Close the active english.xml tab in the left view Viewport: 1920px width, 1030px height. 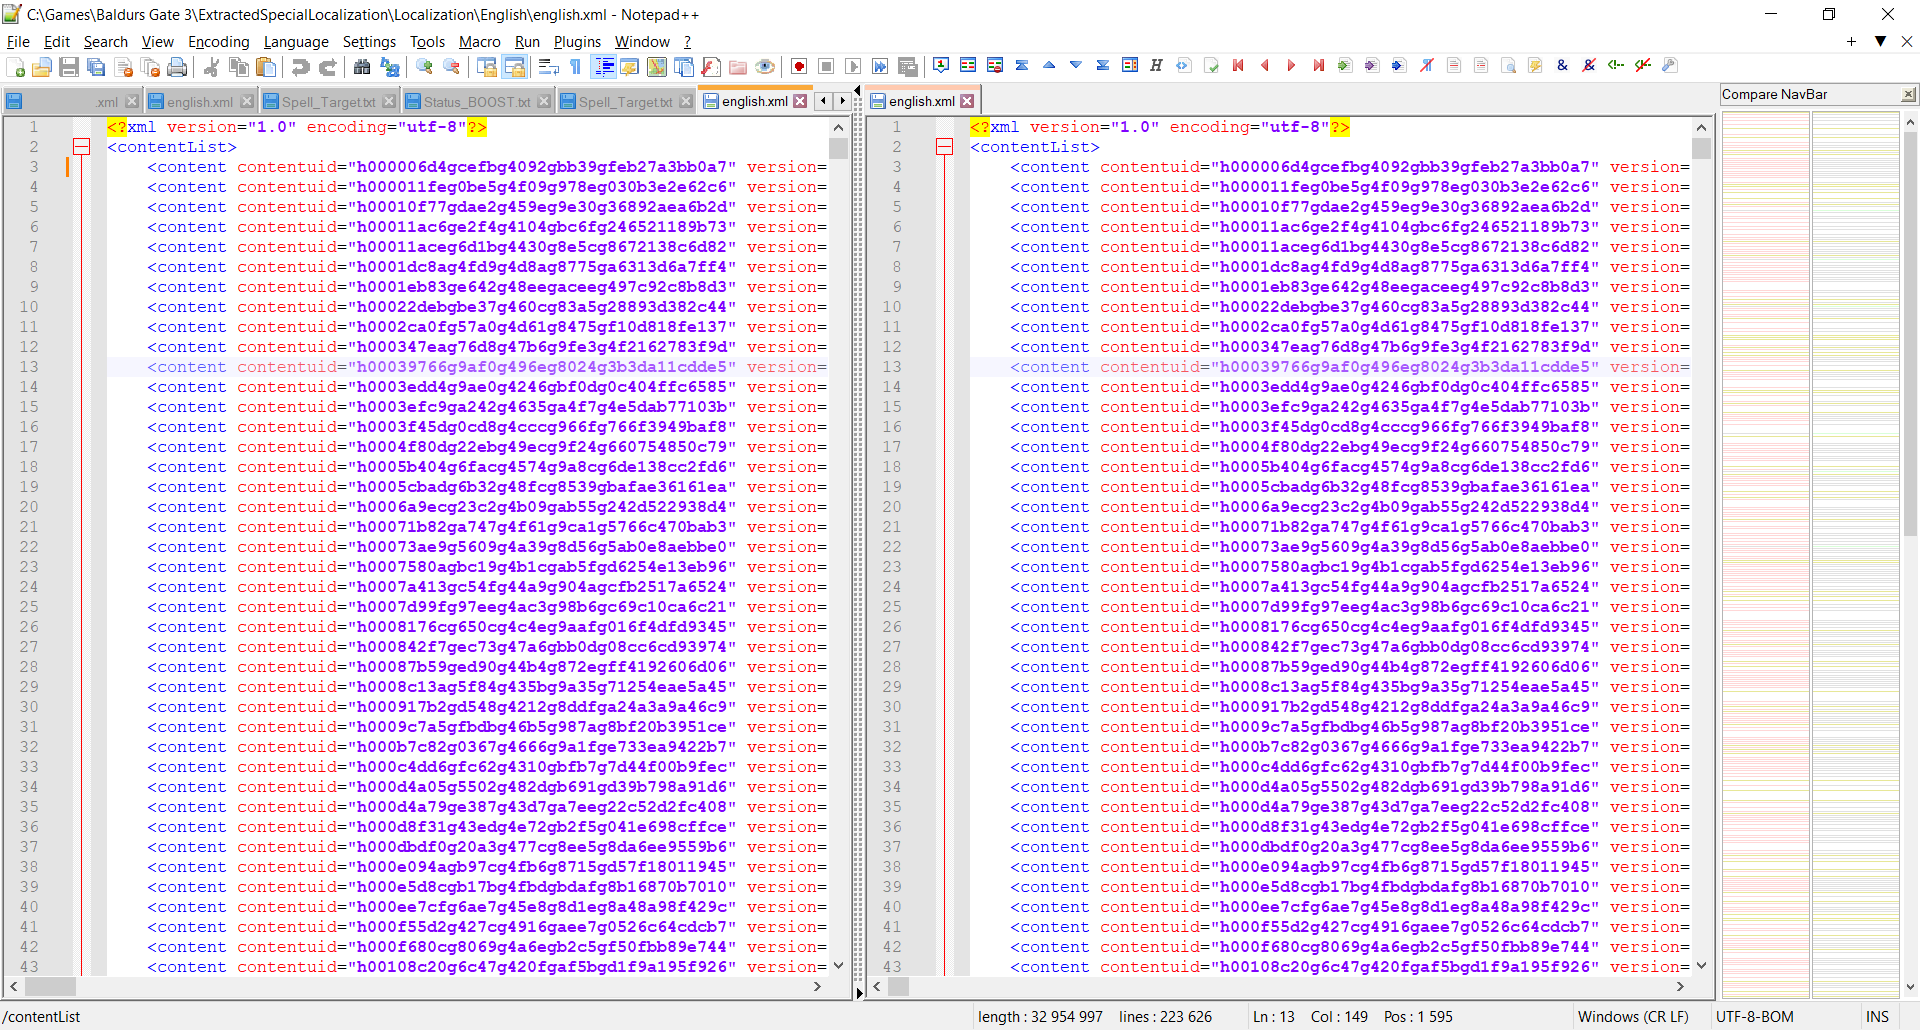[x=800, y=101]
